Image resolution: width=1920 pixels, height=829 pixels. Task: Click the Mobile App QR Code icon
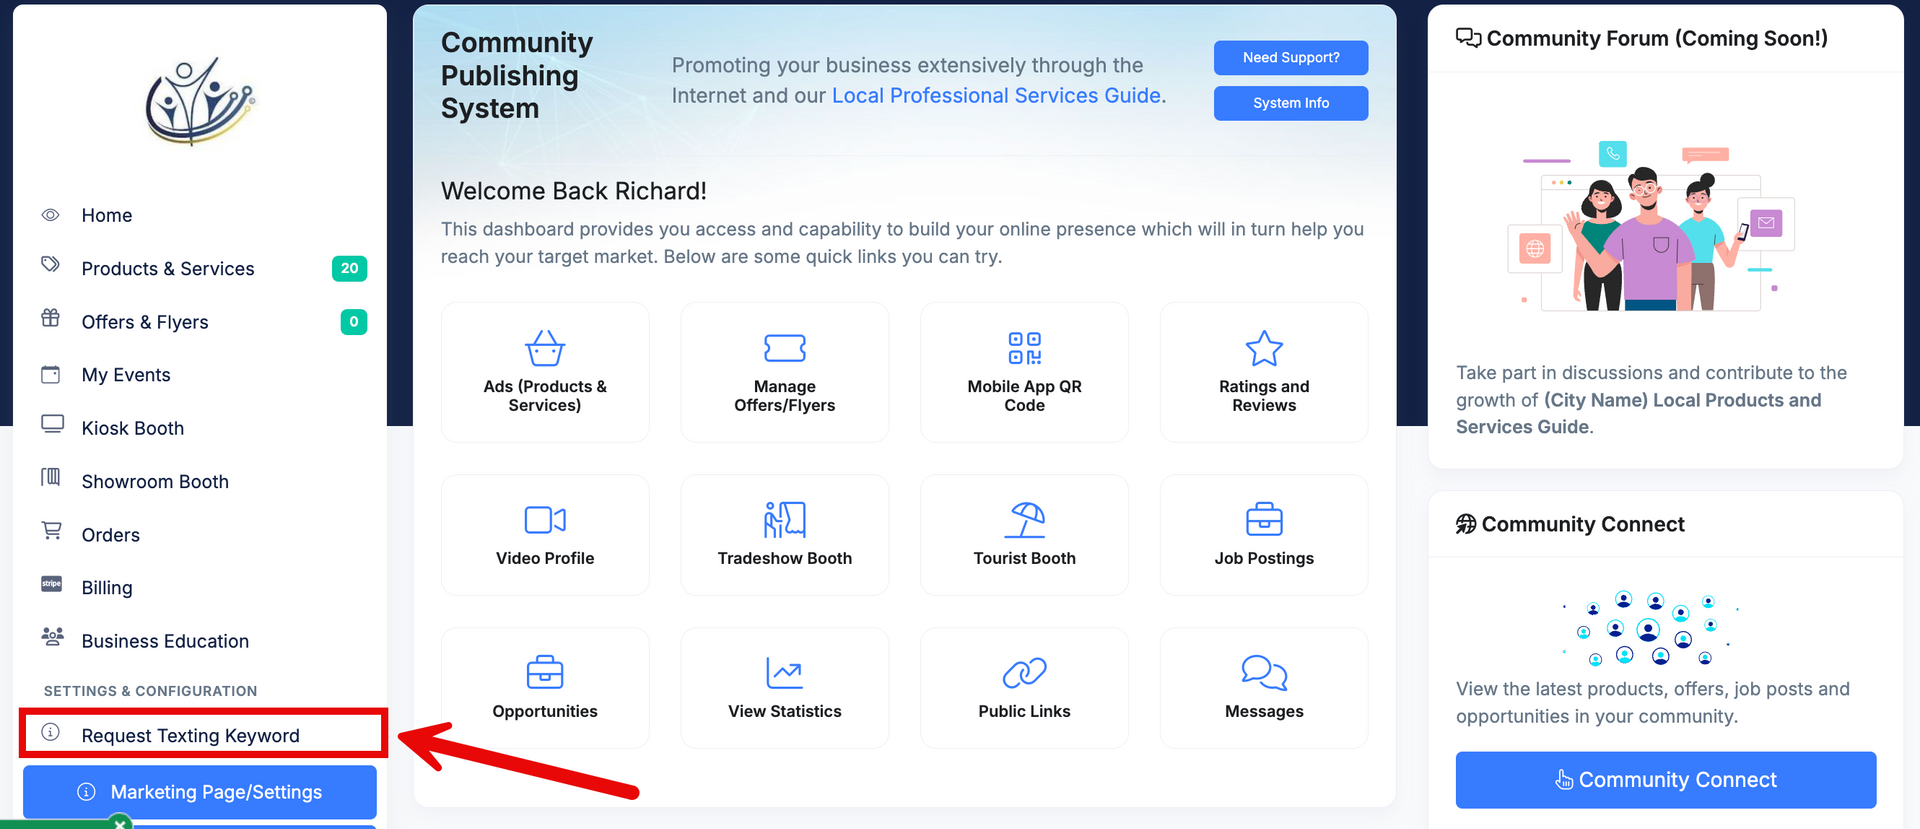tap(1024, 348)
